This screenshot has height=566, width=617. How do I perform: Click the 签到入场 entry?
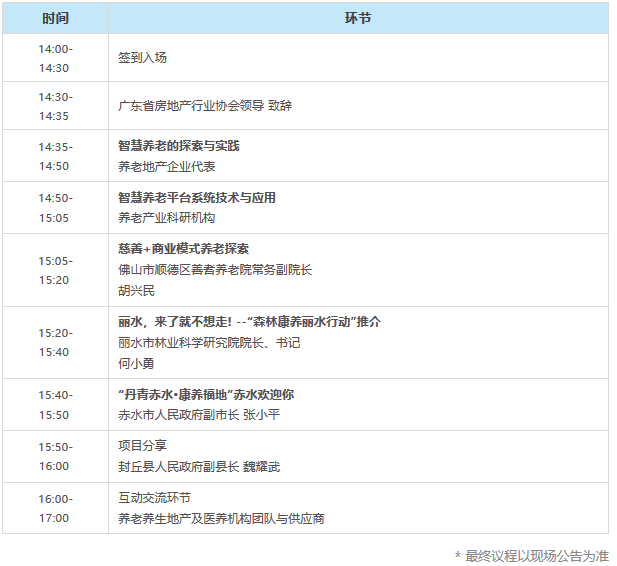142,58
